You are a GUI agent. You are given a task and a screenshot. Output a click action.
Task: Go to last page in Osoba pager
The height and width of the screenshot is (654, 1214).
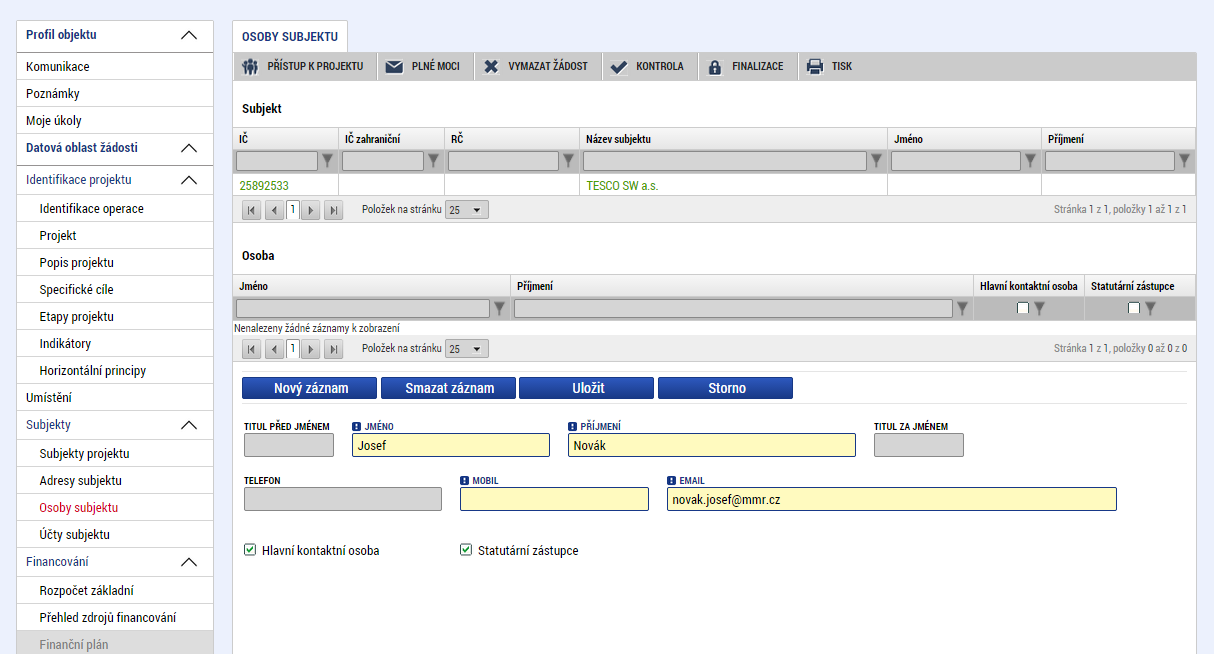coord(334,349)
